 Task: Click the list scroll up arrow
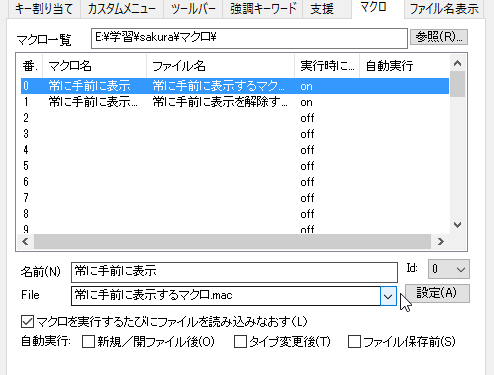tap(457, 63)
